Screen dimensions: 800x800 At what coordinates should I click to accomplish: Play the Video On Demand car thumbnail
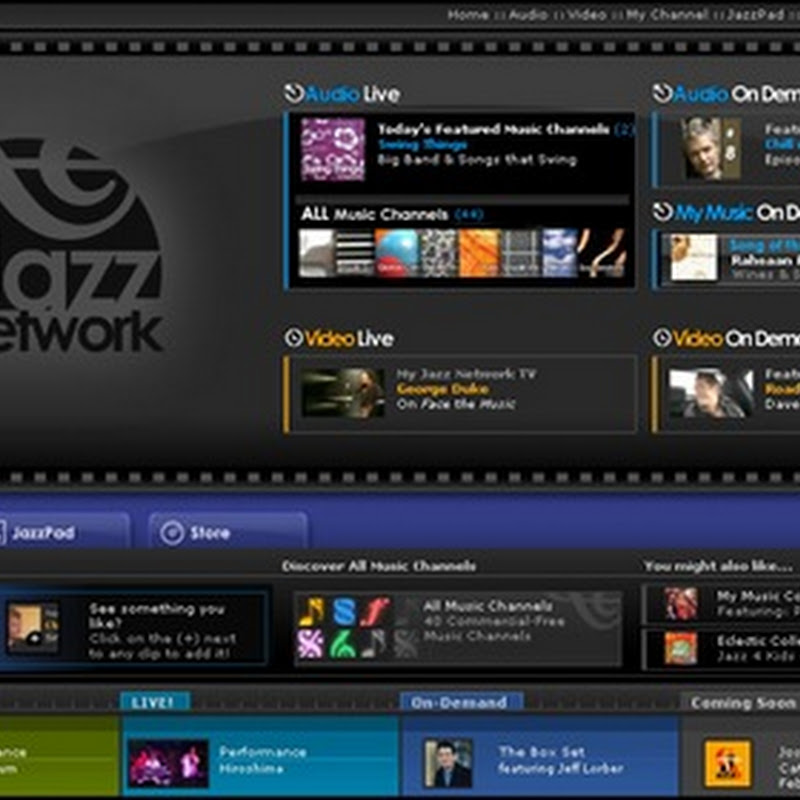[711, 393]
